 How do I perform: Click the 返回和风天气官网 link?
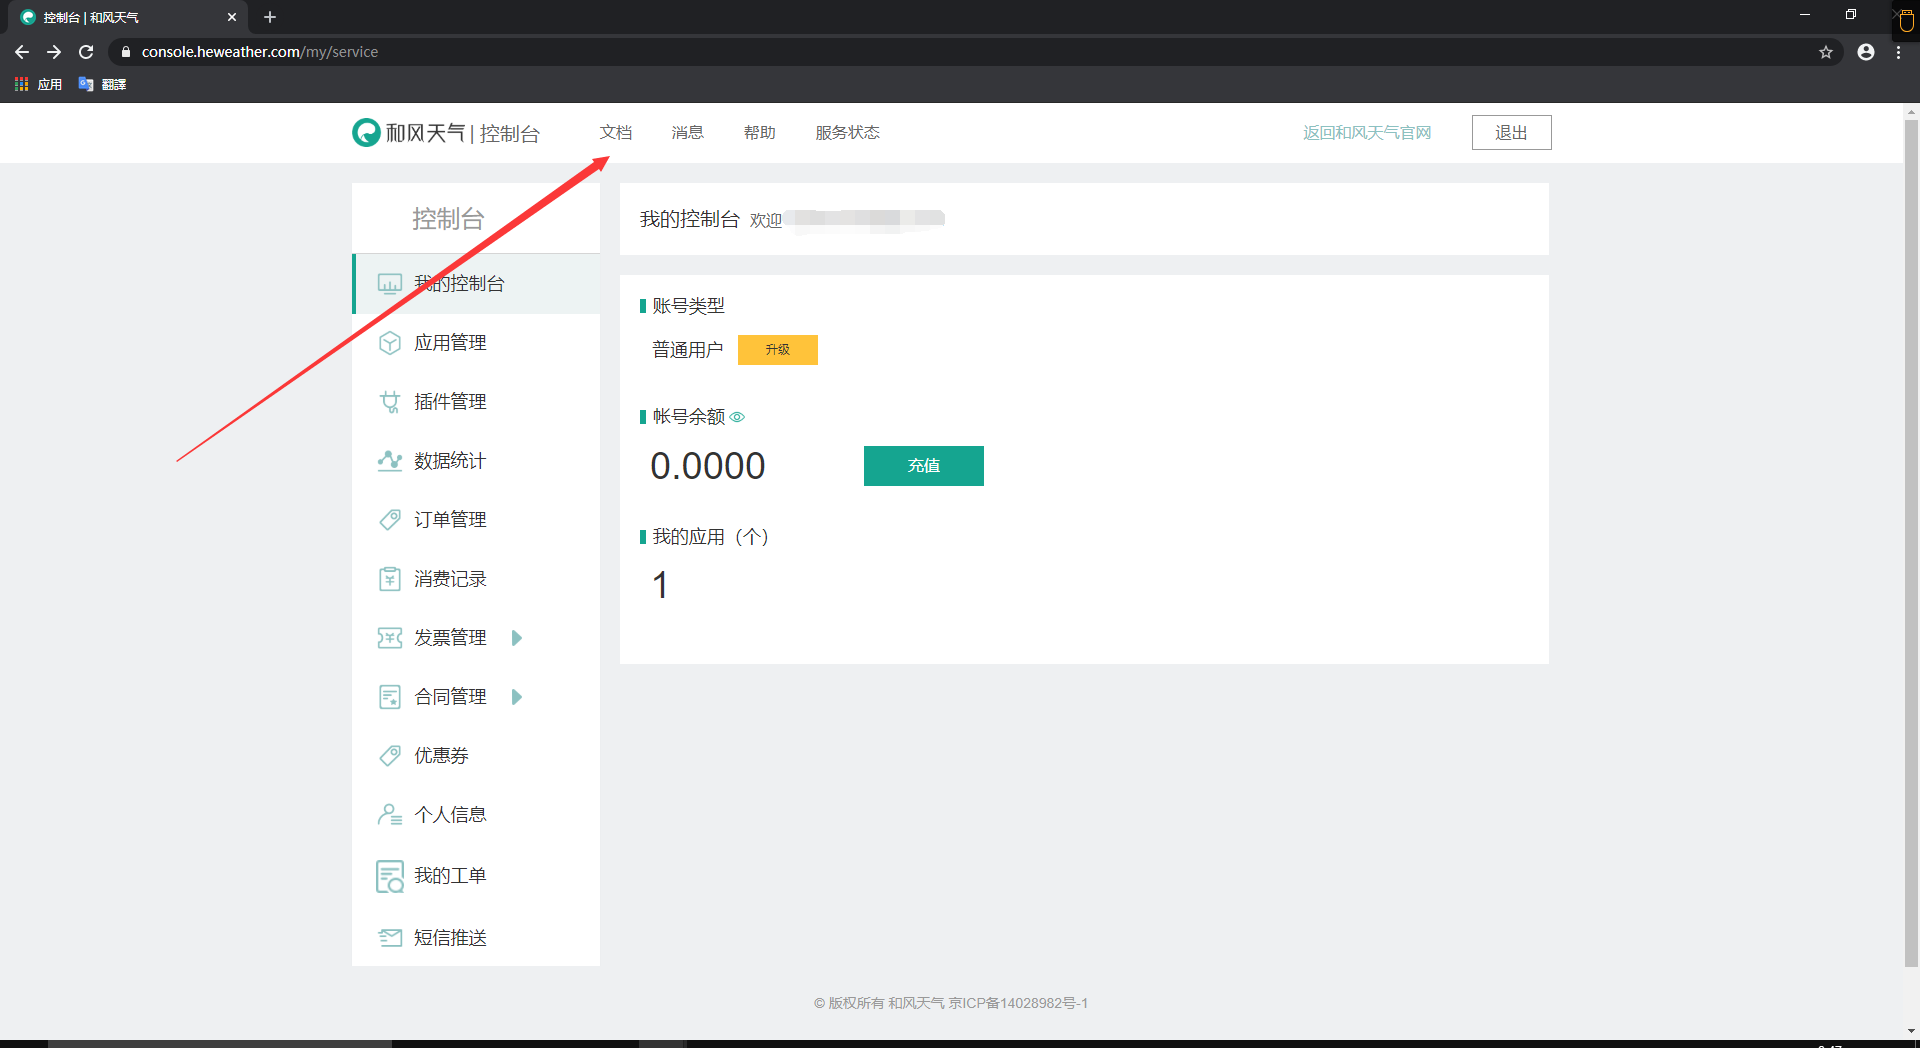(x=1367, y=133)
